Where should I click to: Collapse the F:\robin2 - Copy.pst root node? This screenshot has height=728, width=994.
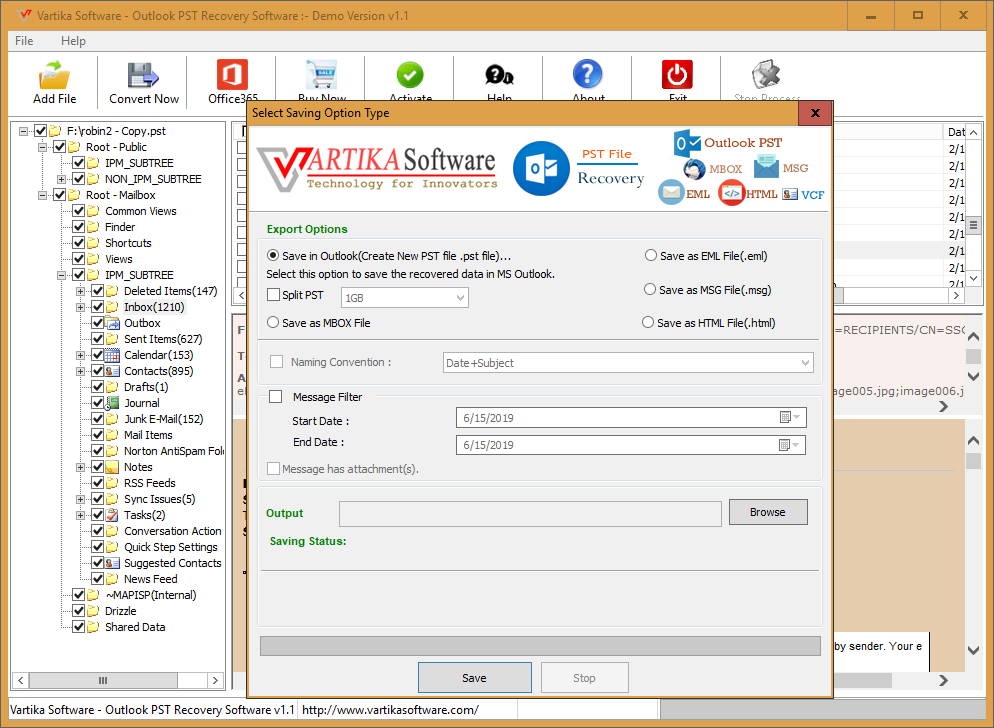click(x=23, y=131)
